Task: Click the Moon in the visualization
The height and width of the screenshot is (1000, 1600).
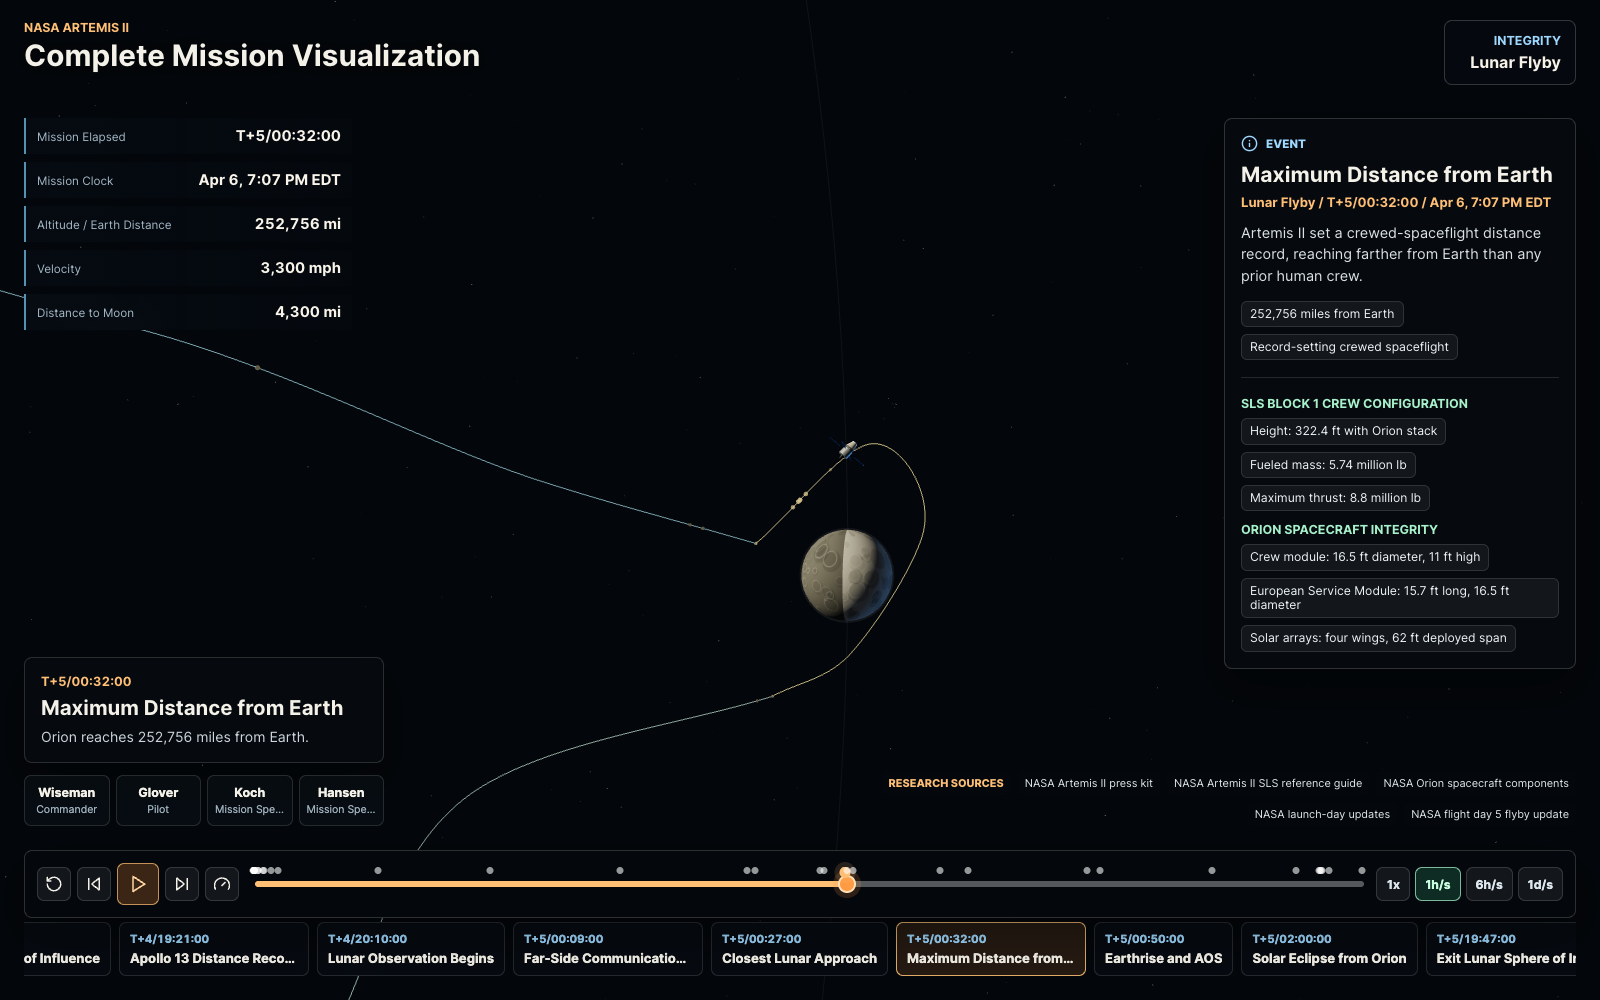Action: coord(847,576)
